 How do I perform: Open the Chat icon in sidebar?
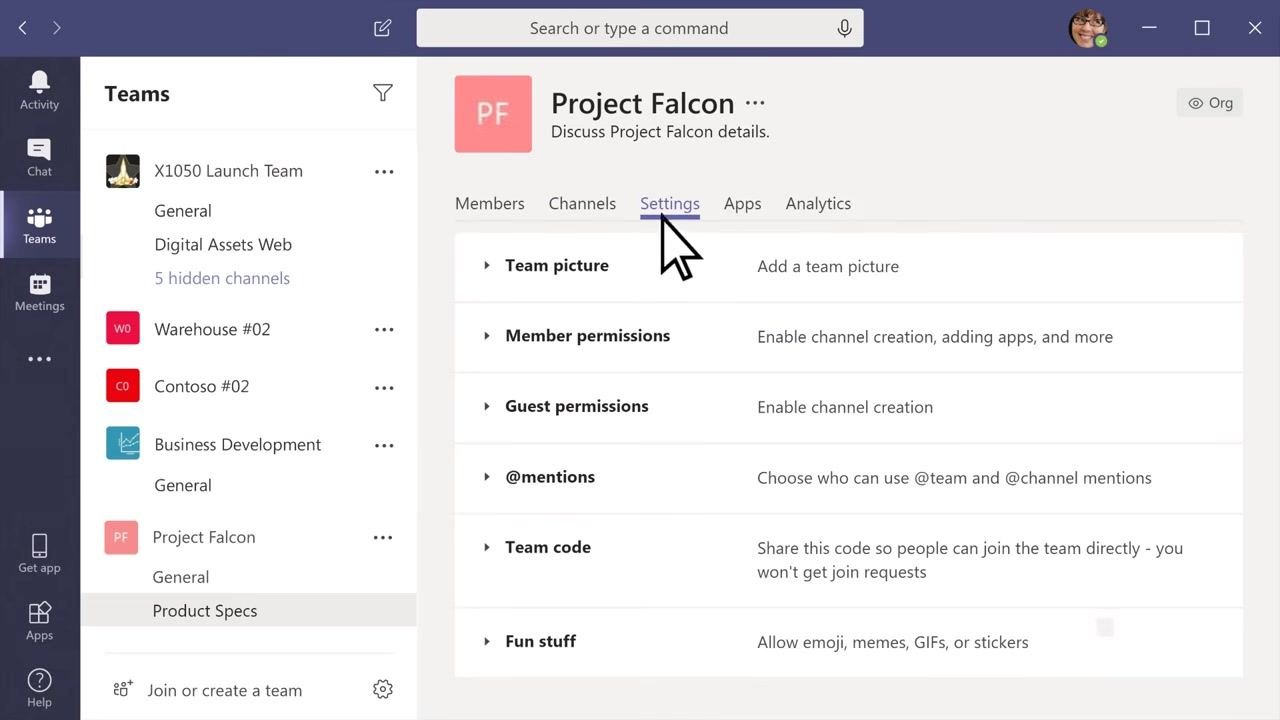(39, 150)
